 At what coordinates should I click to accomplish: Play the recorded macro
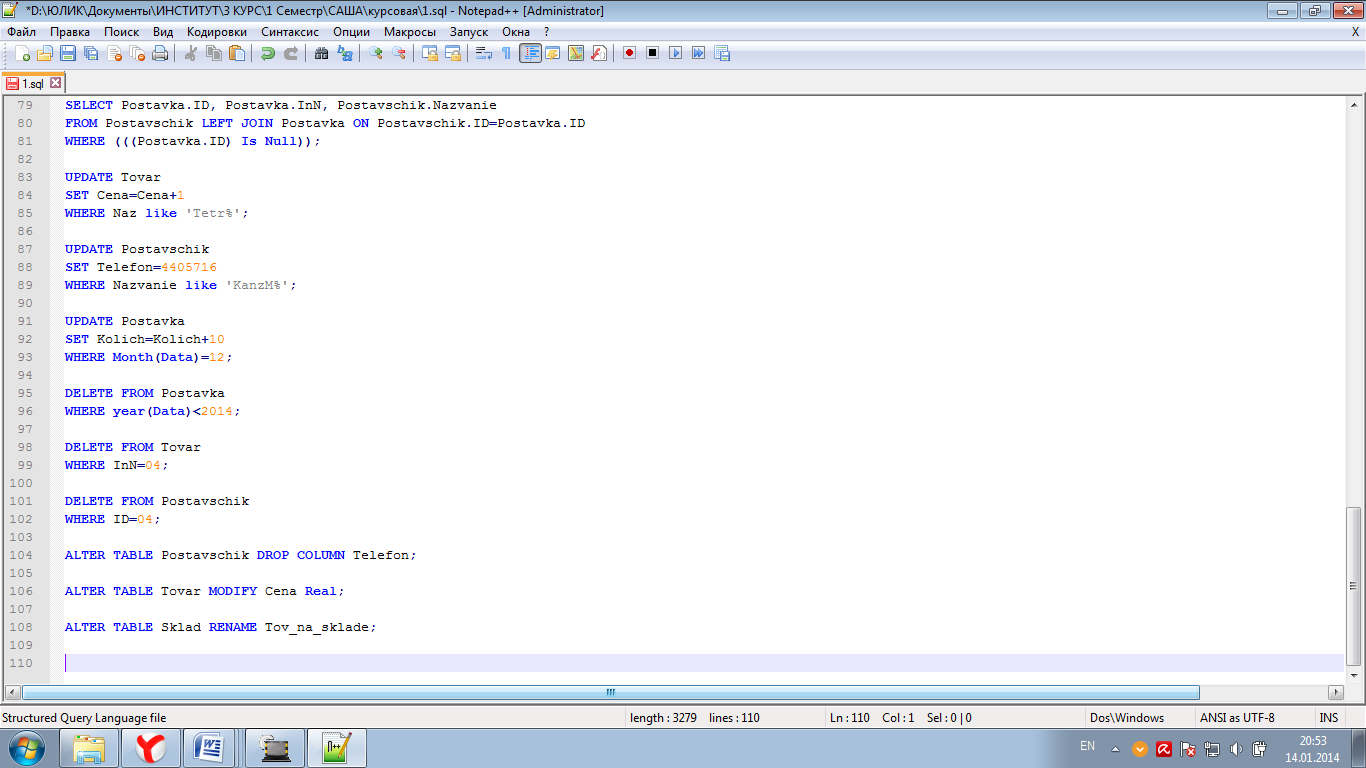pos(675,53)
